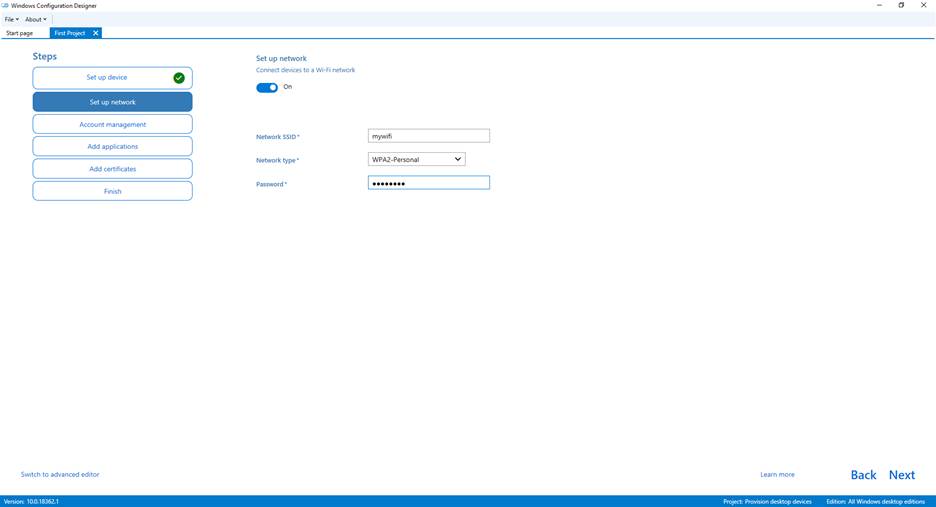Click the Edition: All Windows desktop editions status
The image size is (936, 507).
[x=876, y=502]
